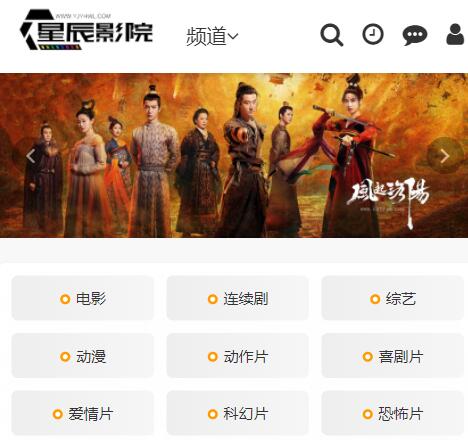Expand the 频道 channel dropdown
The width and height of the screenshot is (468, 440).
pyautogui.click(x=212, y=36)
